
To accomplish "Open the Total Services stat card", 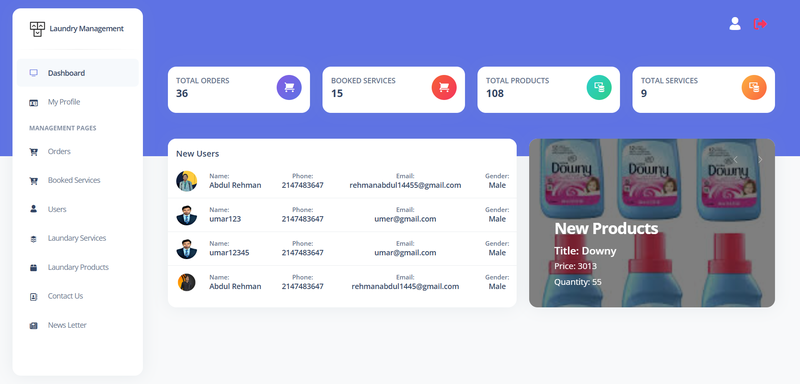I will (x=704, y=90).
